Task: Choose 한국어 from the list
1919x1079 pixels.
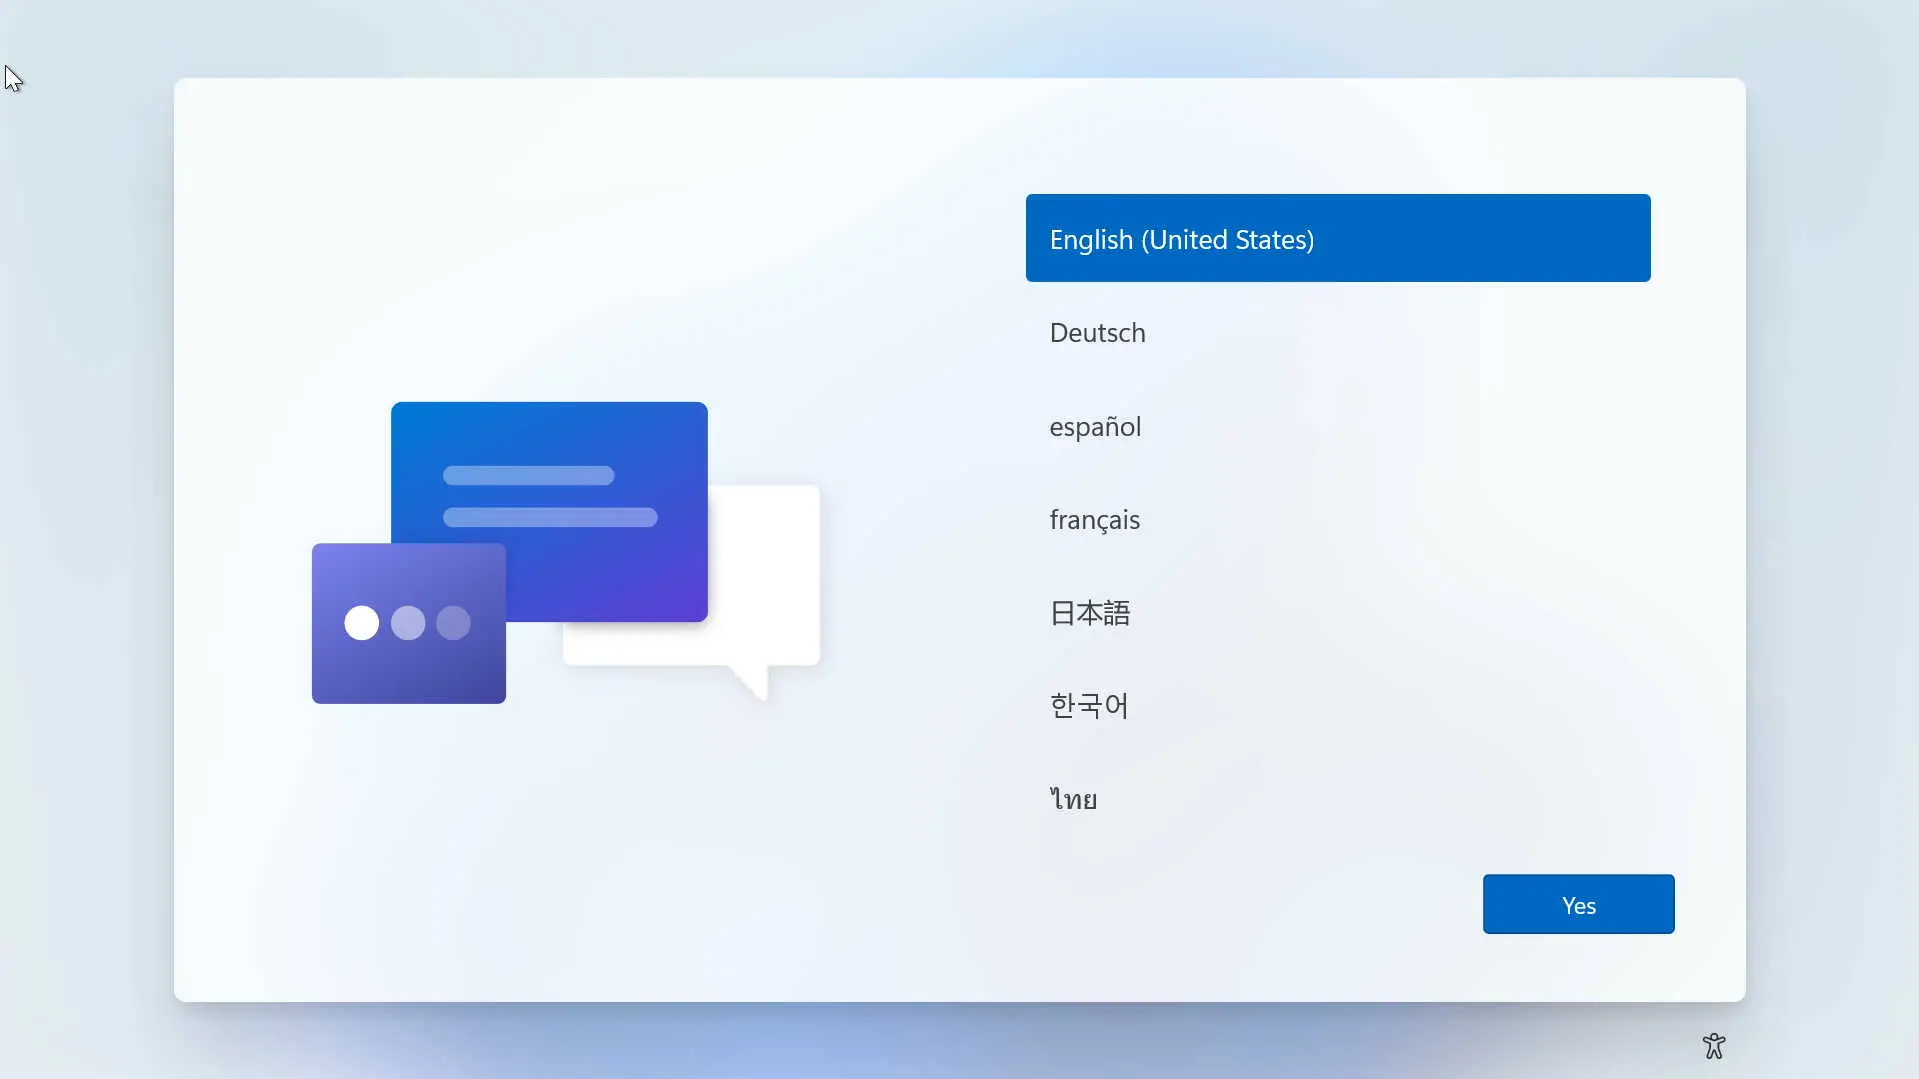Action: [x=1338, y=705]
